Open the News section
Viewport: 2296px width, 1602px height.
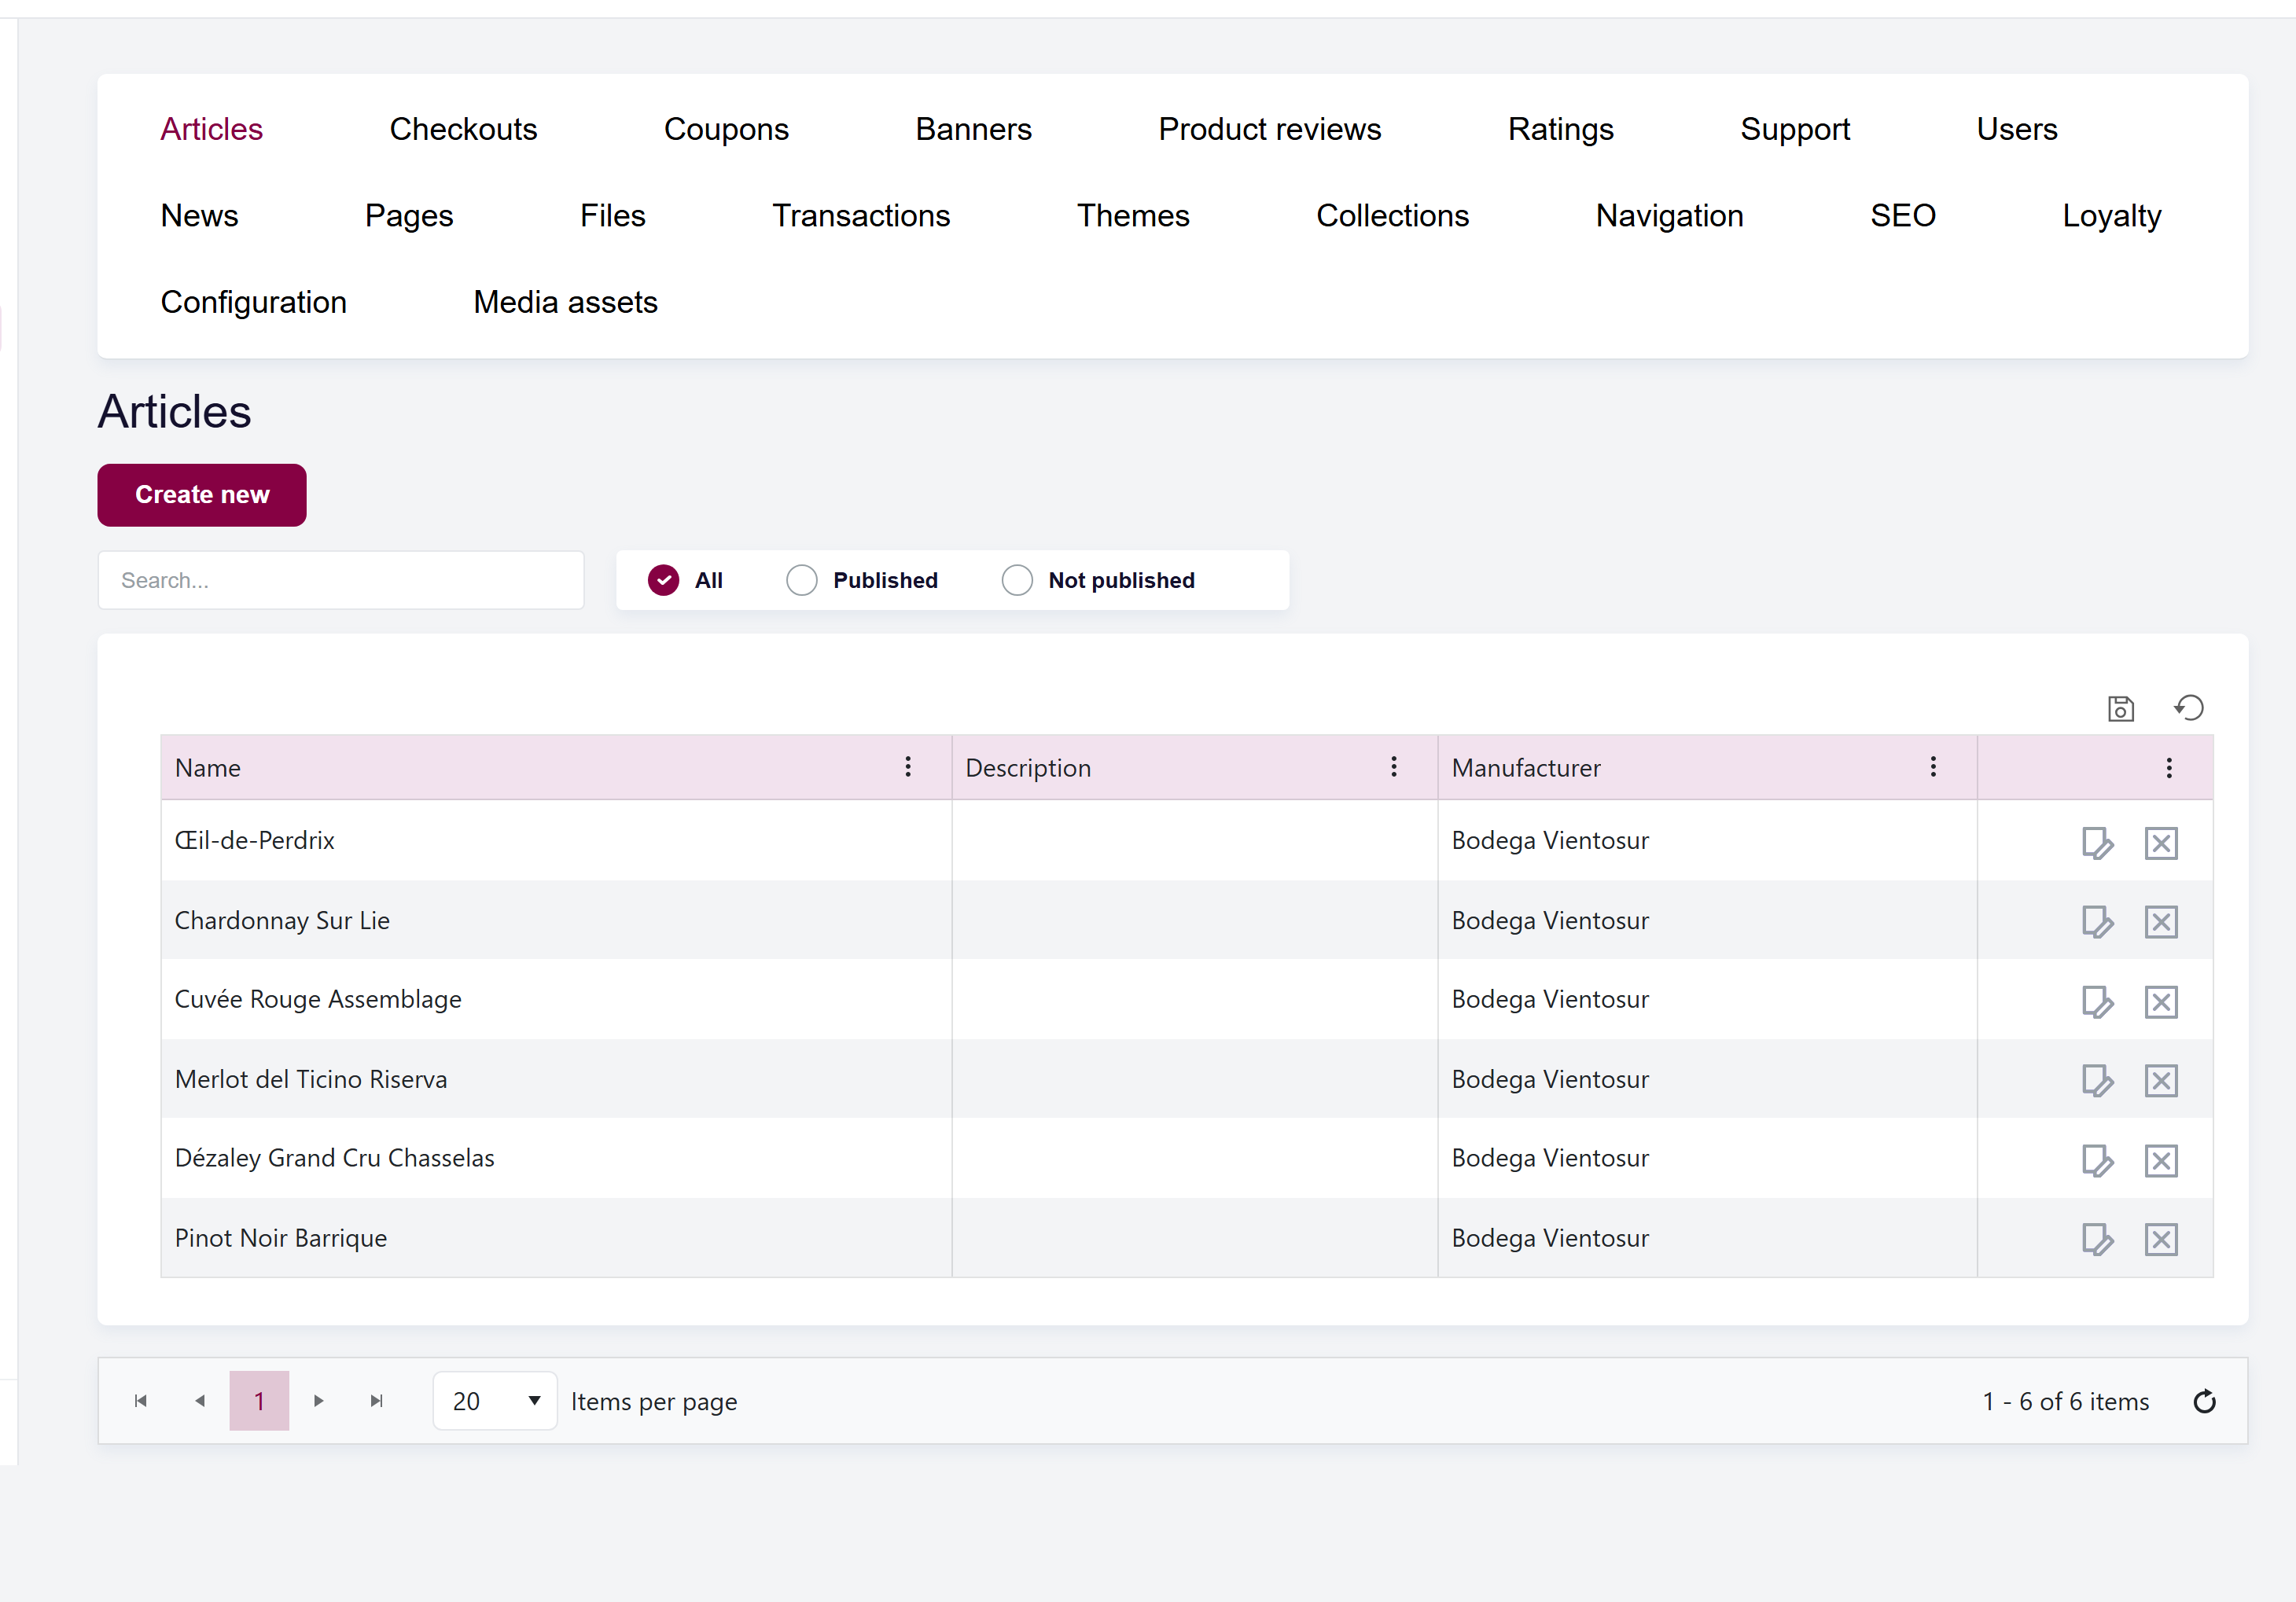coord(200,216)
